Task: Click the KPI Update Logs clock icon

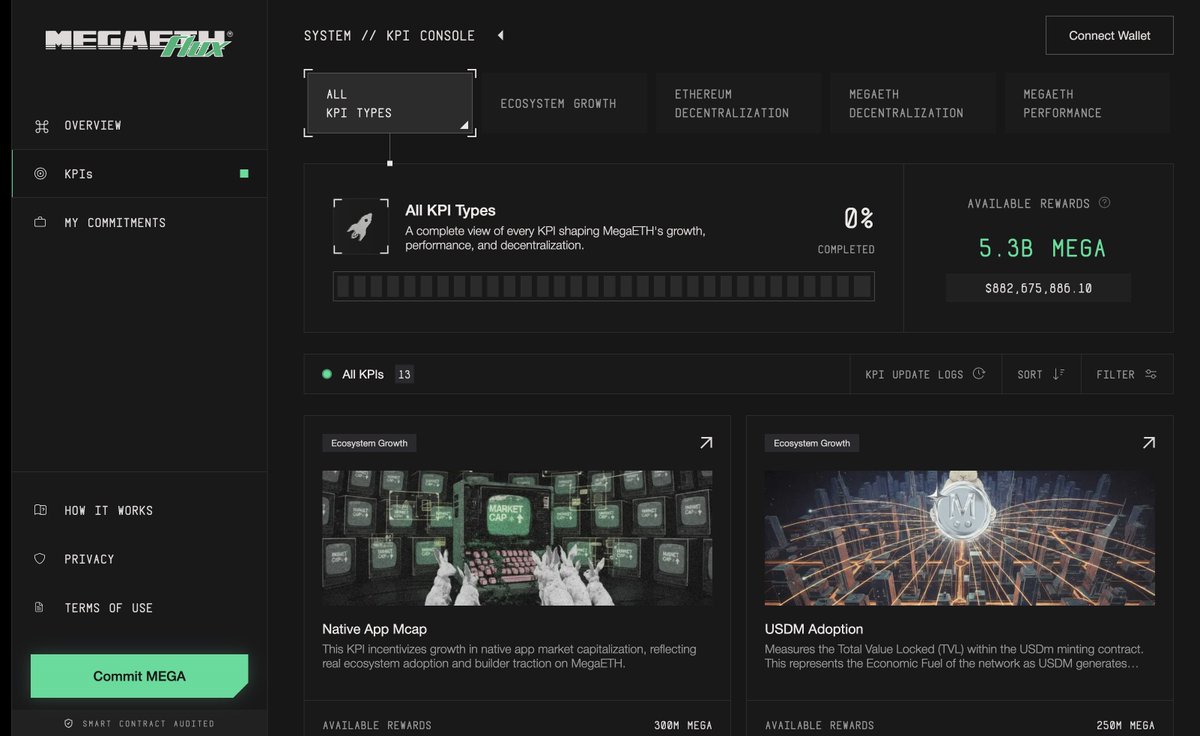Action: click(x=979, y=374)
